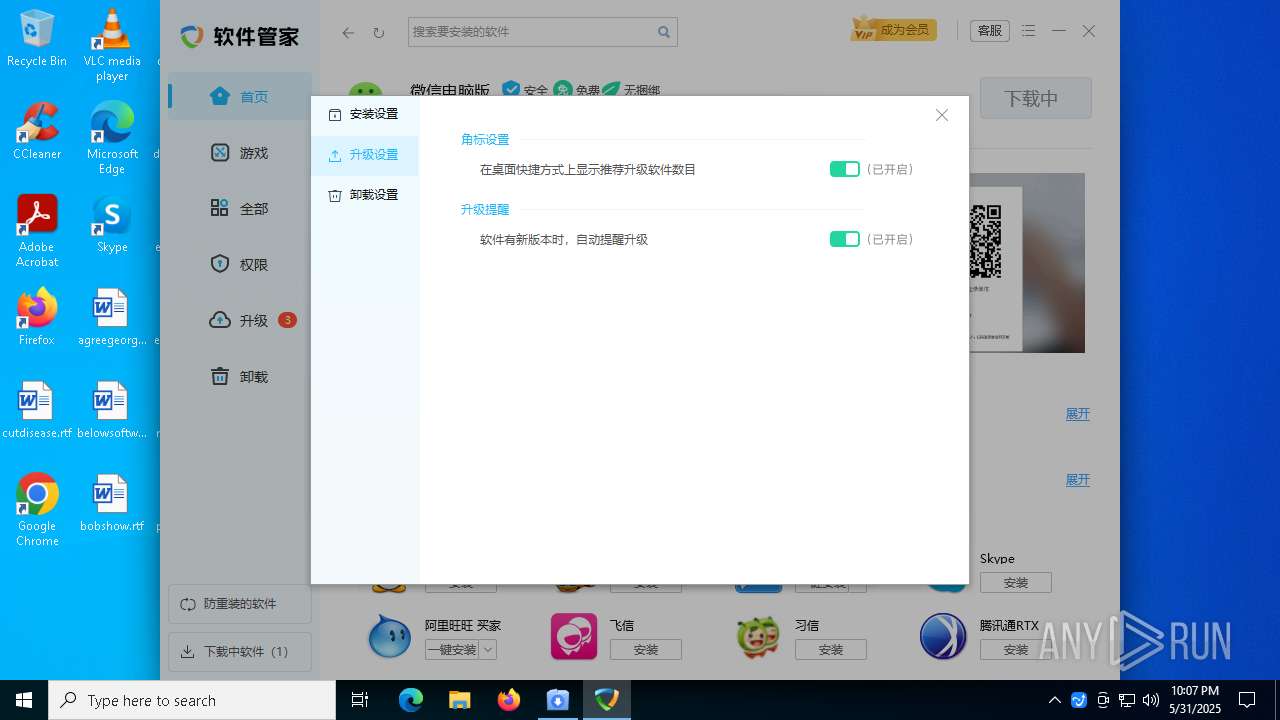Click 习信 app icon

759,636
